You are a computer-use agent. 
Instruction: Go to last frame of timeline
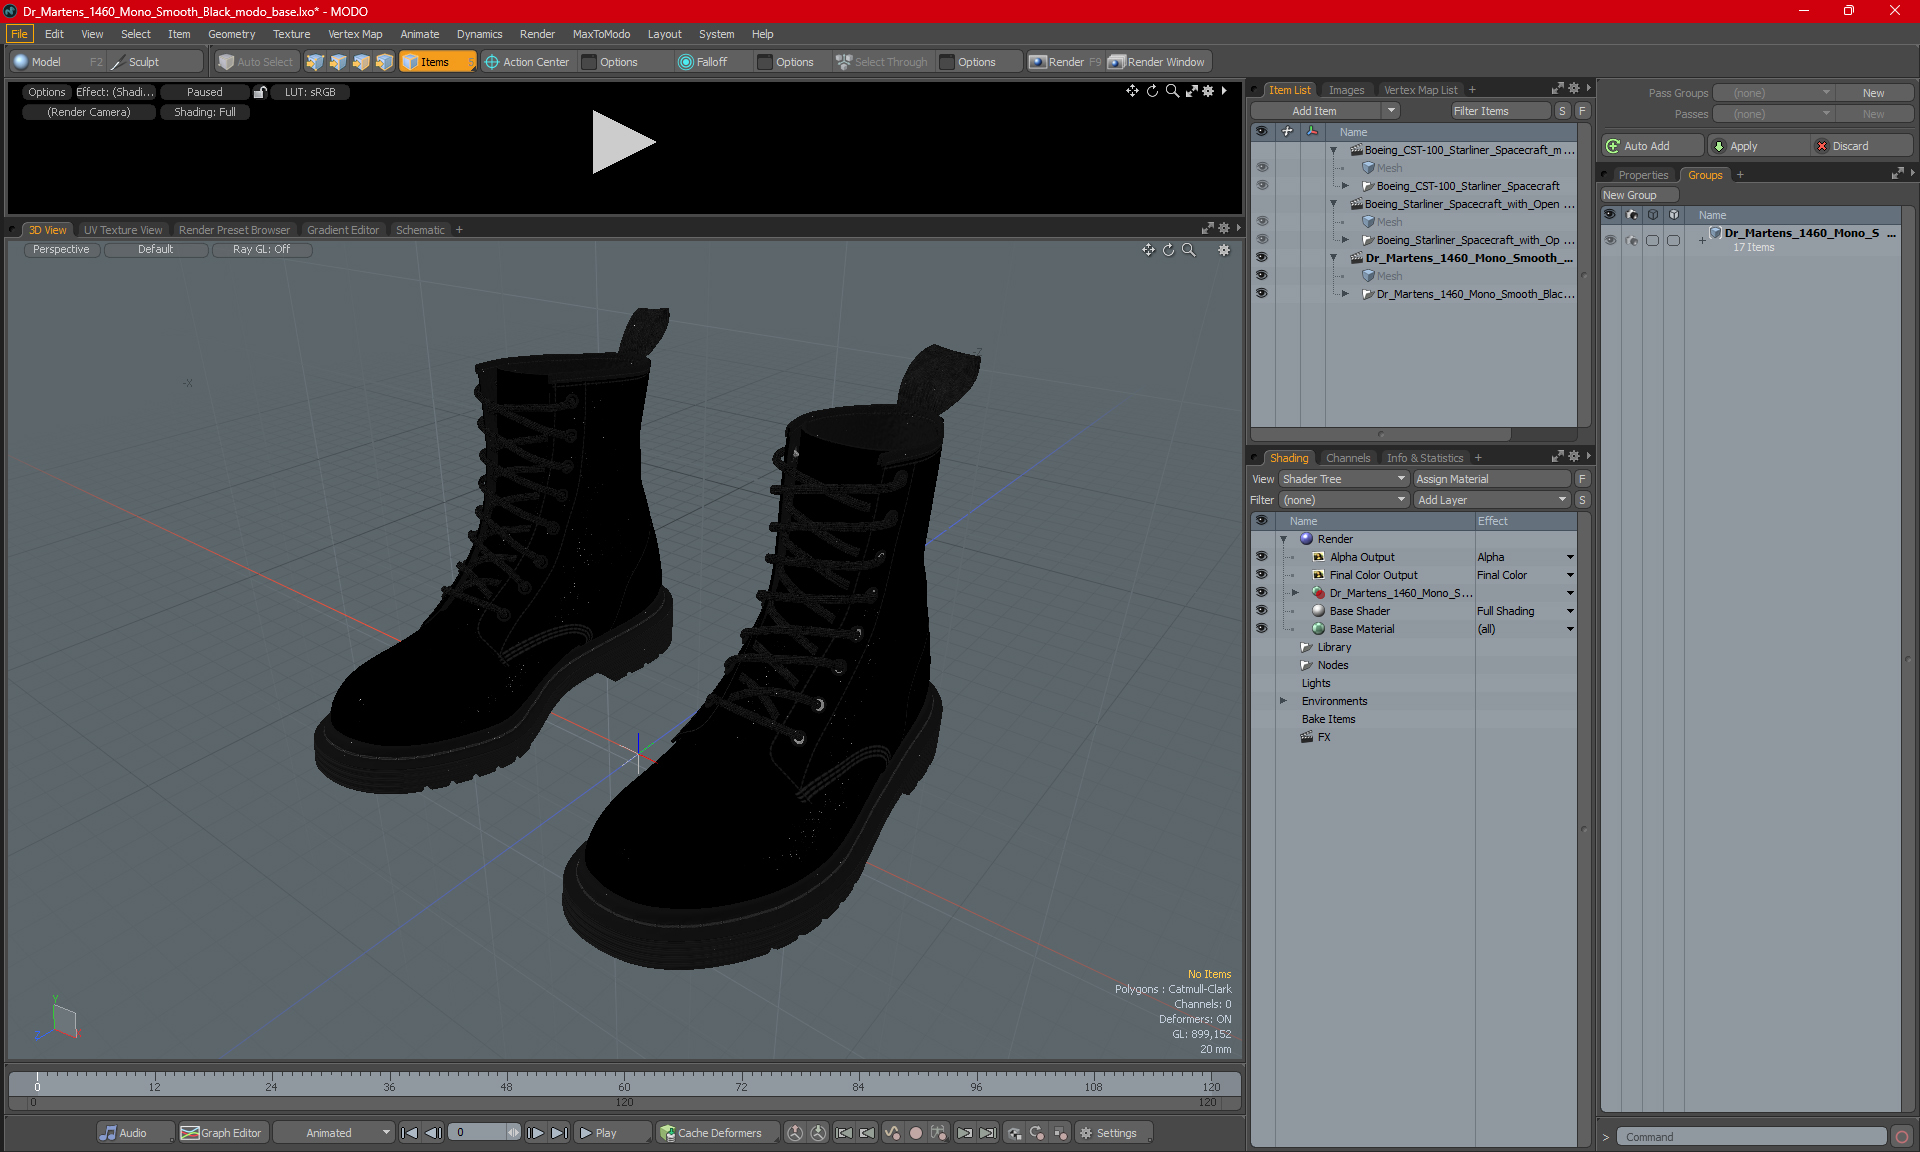(x=560, y=1133)
